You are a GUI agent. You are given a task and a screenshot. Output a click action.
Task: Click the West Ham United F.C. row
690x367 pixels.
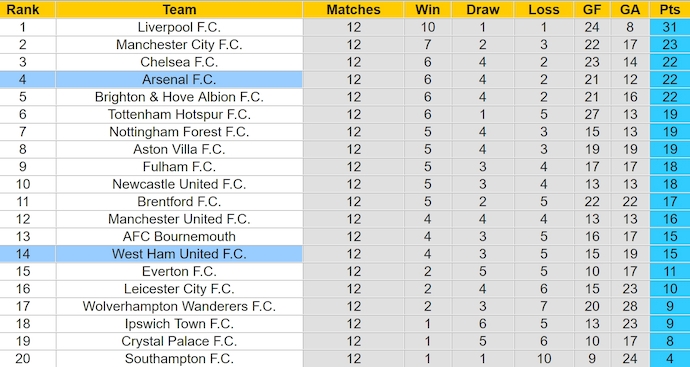point(345,254)
